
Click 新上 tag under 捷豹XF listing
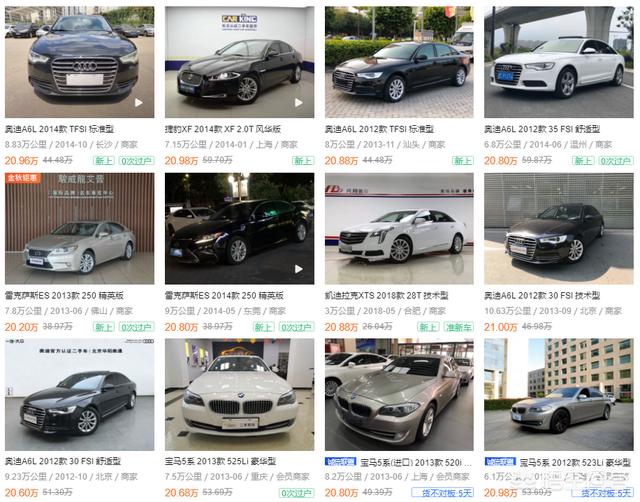point(303,161)
